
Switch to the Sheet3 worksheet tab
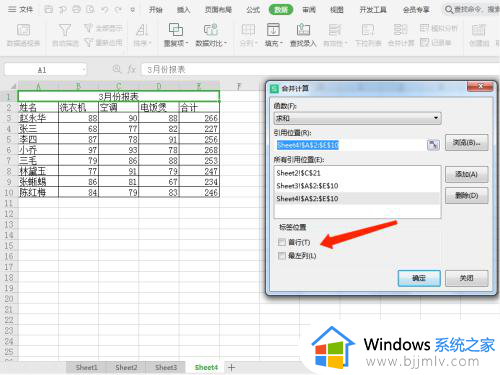(x=166, y=367)
